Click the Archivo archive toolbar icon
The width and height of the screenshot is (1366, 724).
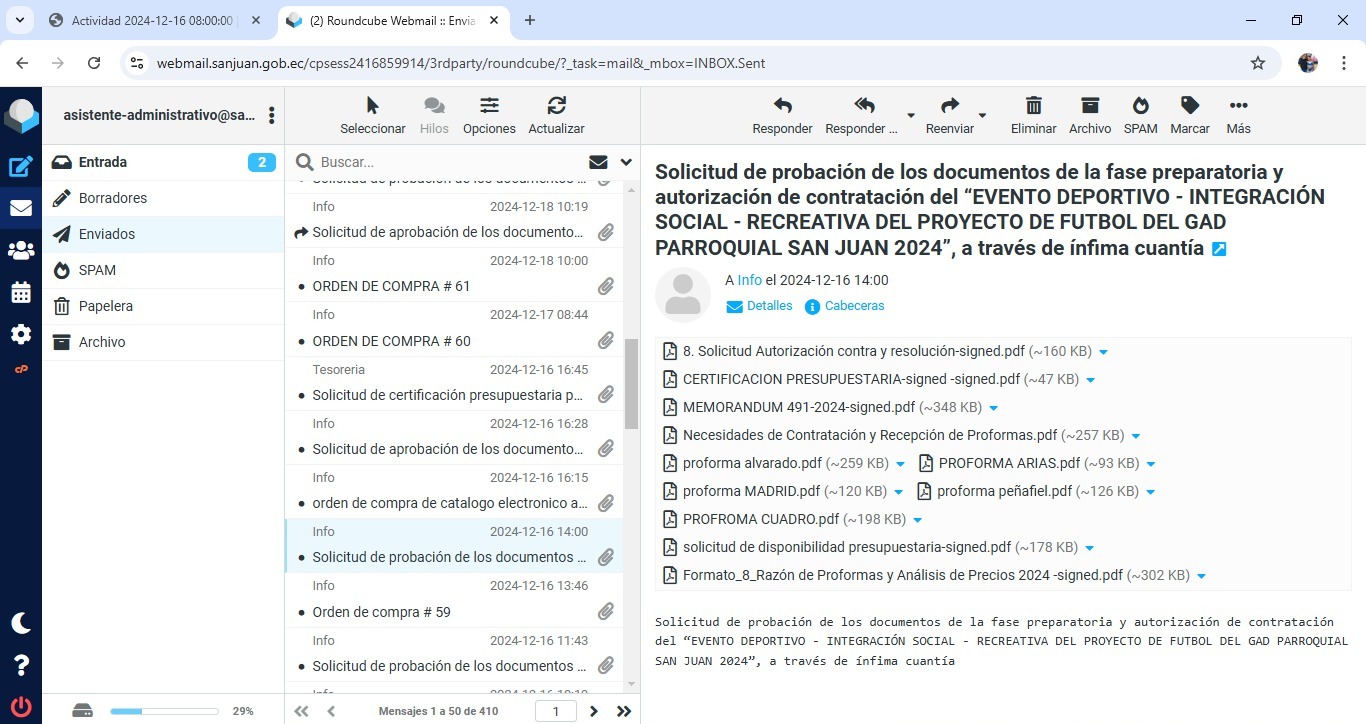click(1089, 106)
